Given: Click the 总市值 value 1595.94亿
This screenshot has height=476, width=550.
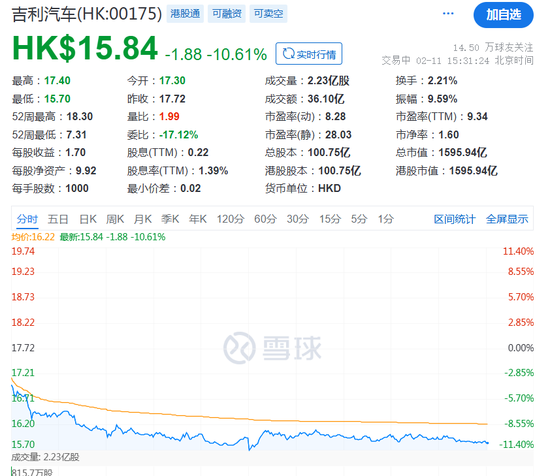Looking at the screenshot, I should click(463, 153).
